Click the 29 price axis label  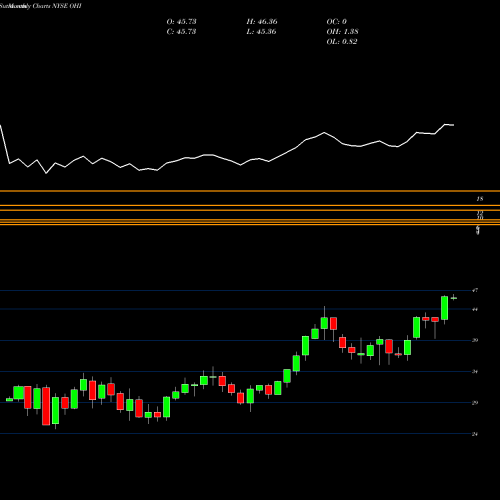click(x=475, y=403)
